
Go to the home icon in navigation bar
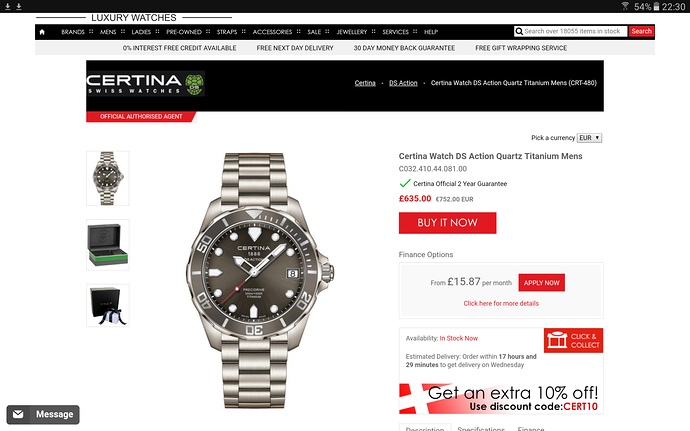(42, 32)
